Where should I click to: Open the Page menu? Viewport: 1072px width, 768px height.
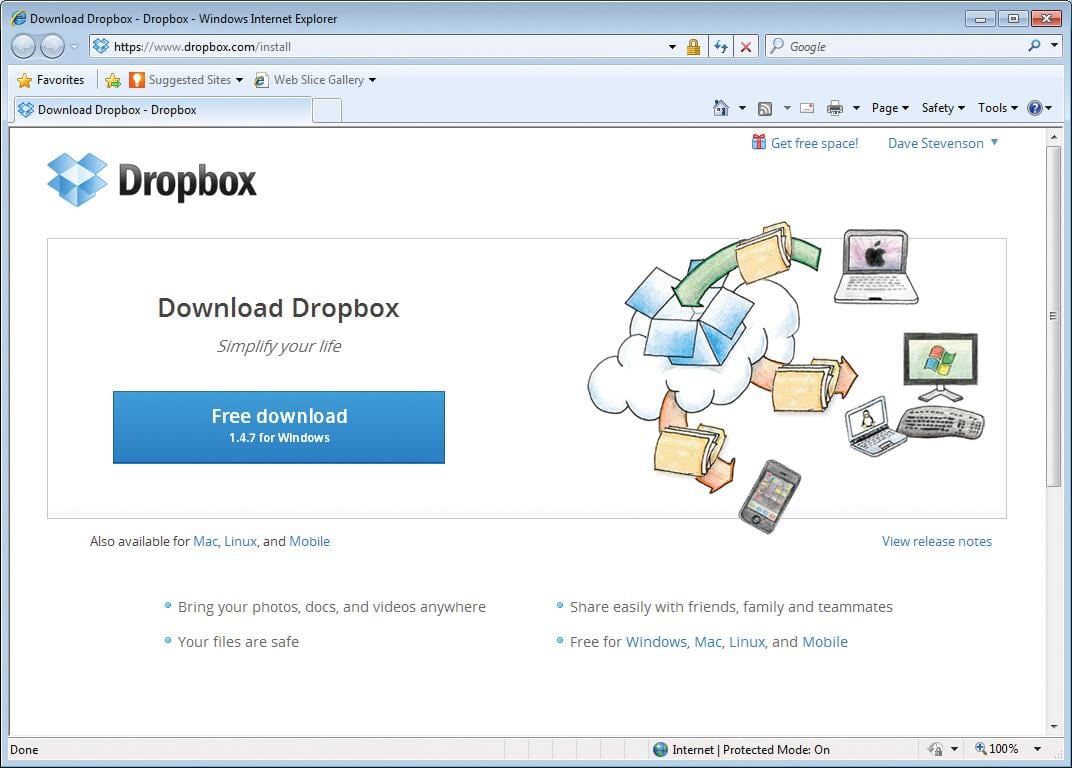point(888,107)
